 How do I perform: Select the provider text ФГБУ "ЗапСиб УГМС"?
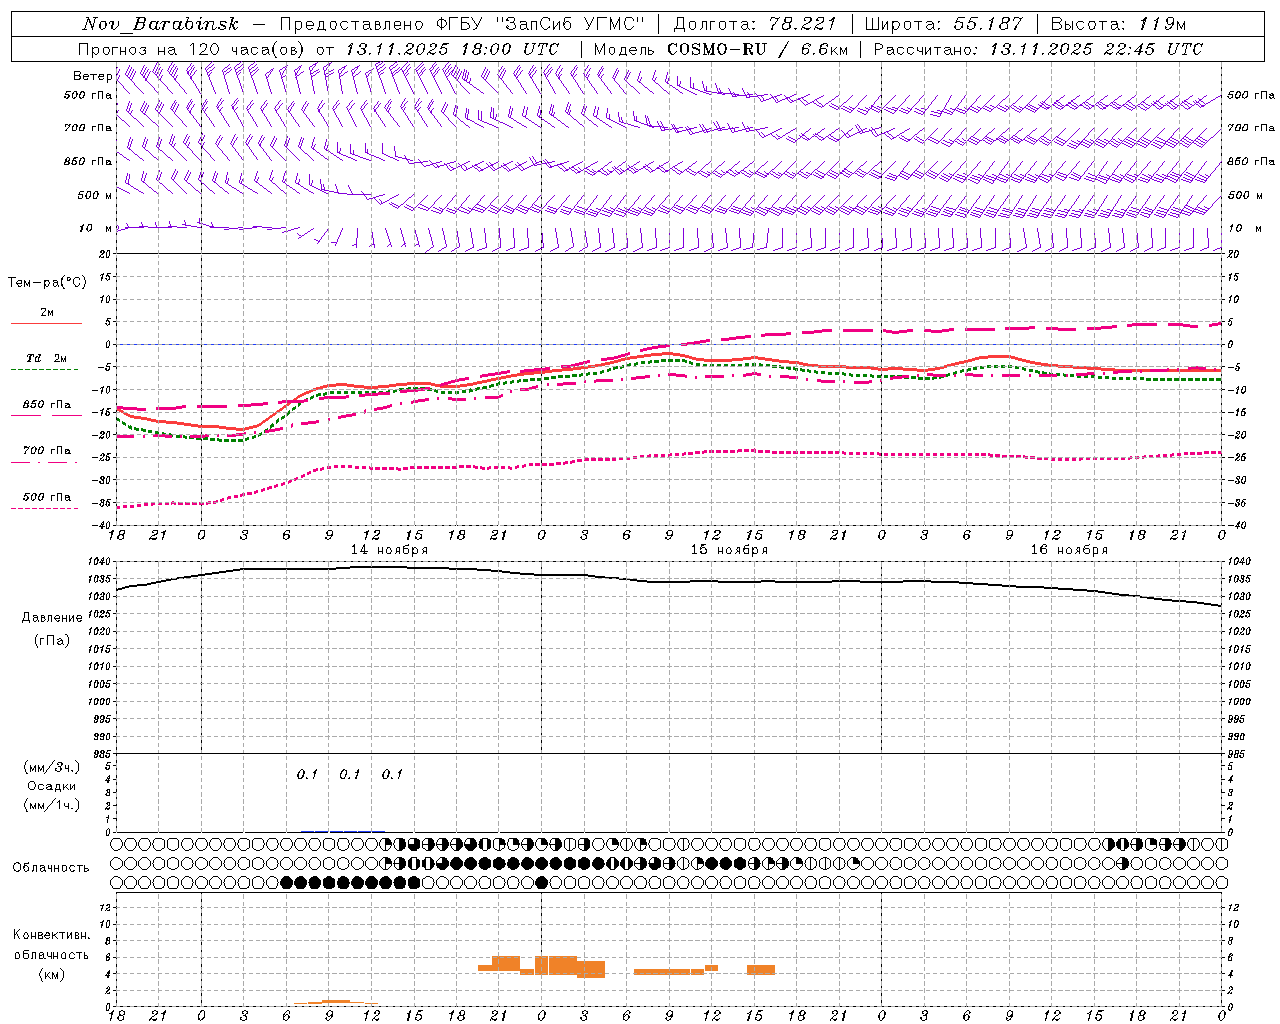pos(541,24)
